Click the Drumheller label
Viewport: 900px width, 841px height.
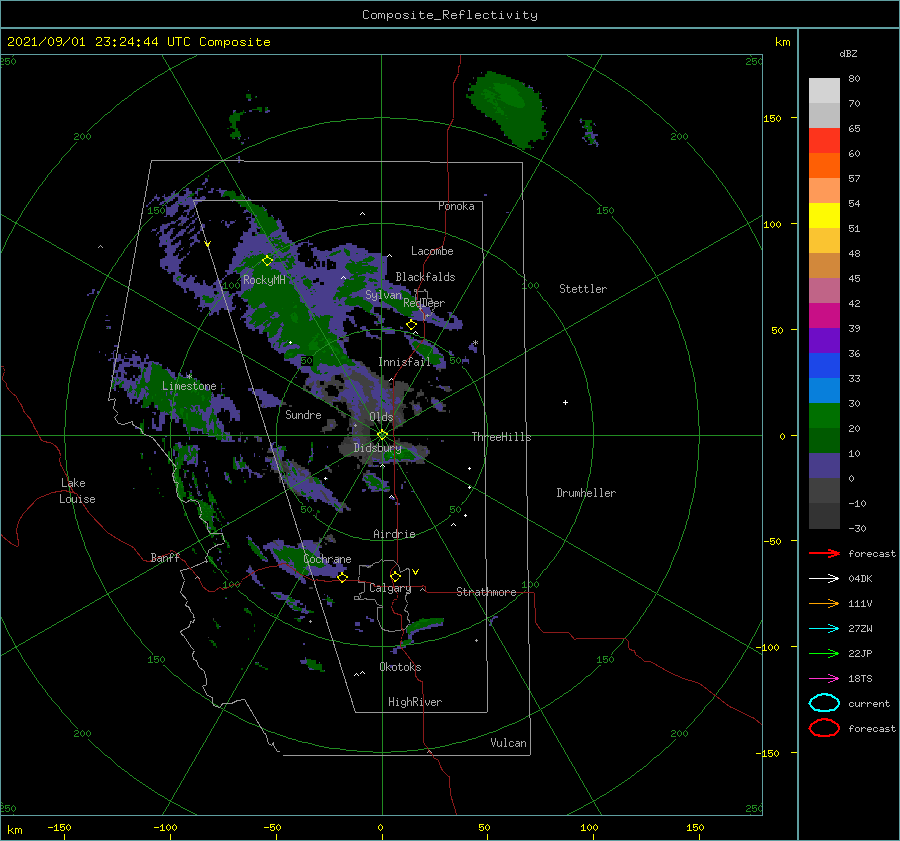pos(586,493)
